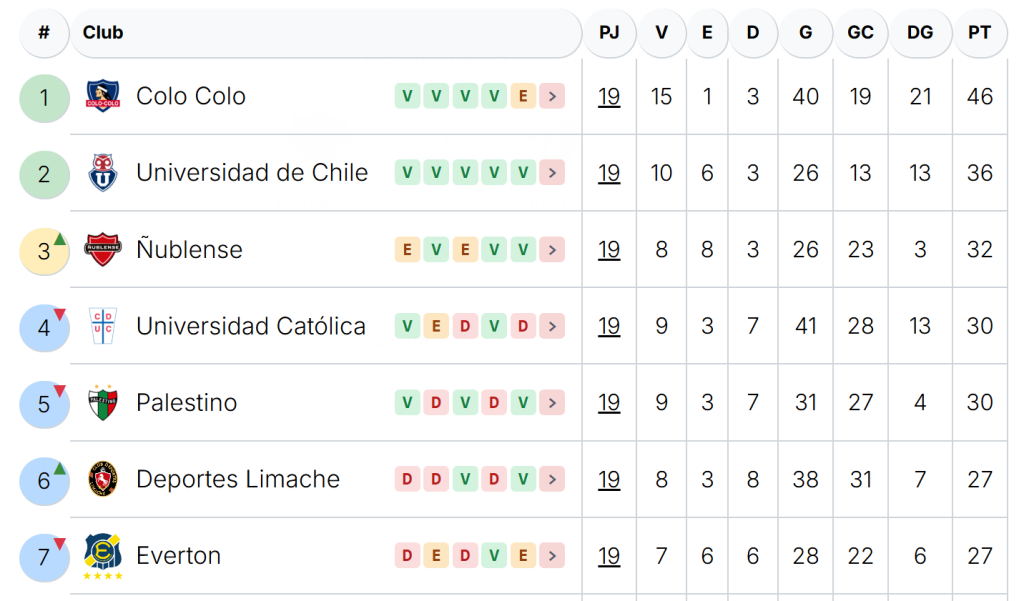Click the Universidad Católica crest

(103, 326)
